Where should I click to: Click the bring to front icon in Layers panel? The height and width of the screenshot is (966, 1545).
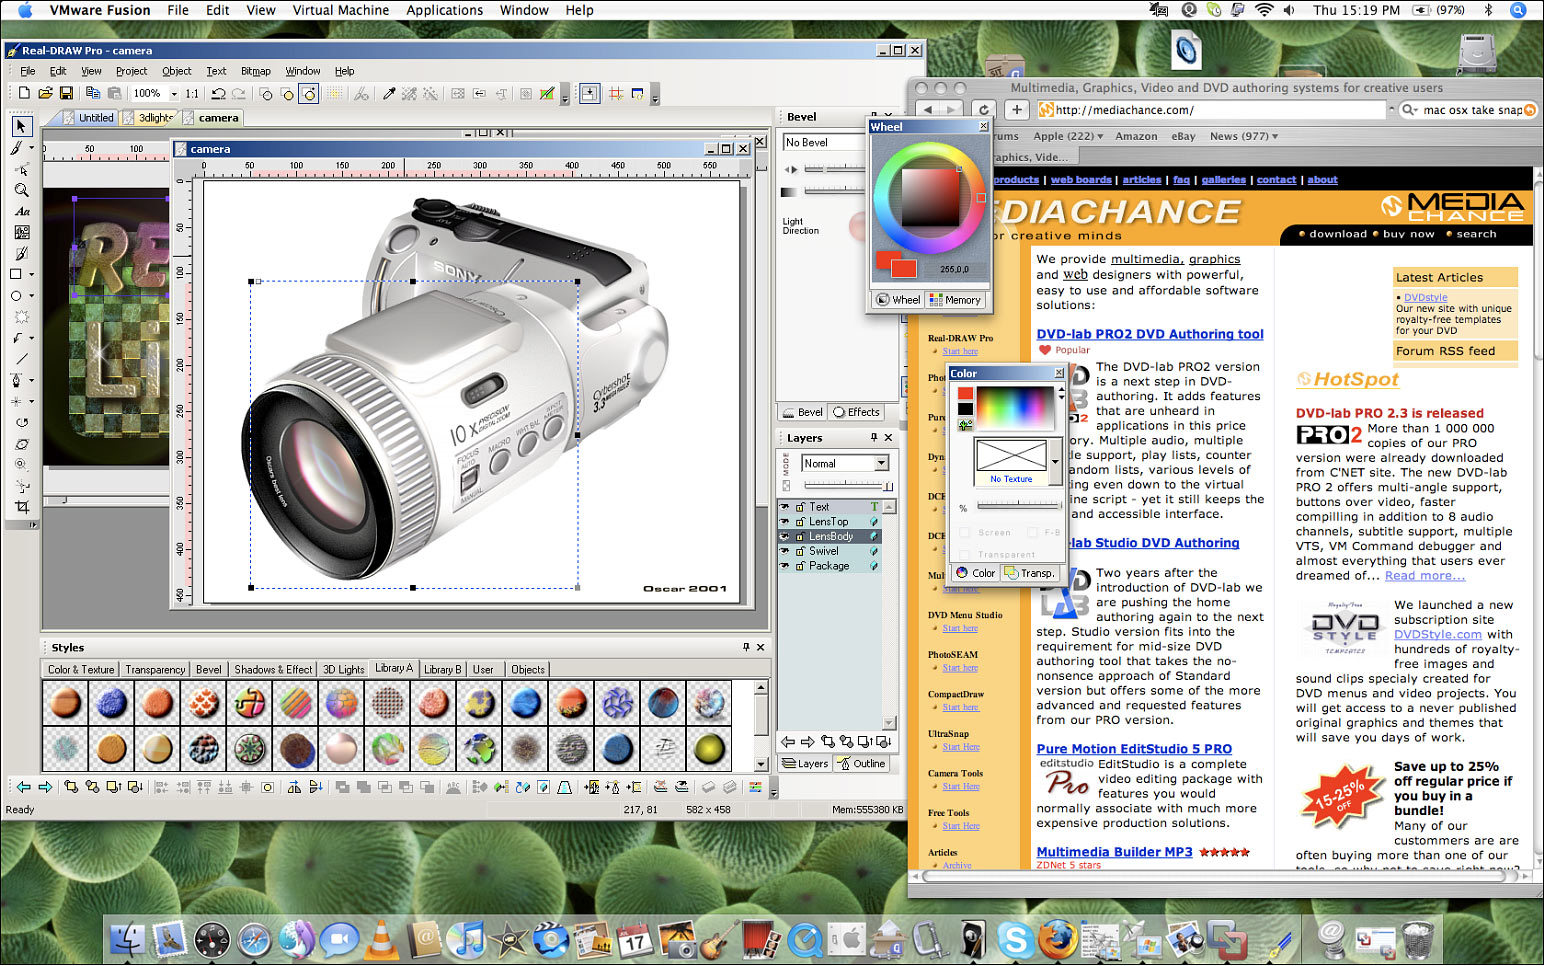(x=828, y=741)
